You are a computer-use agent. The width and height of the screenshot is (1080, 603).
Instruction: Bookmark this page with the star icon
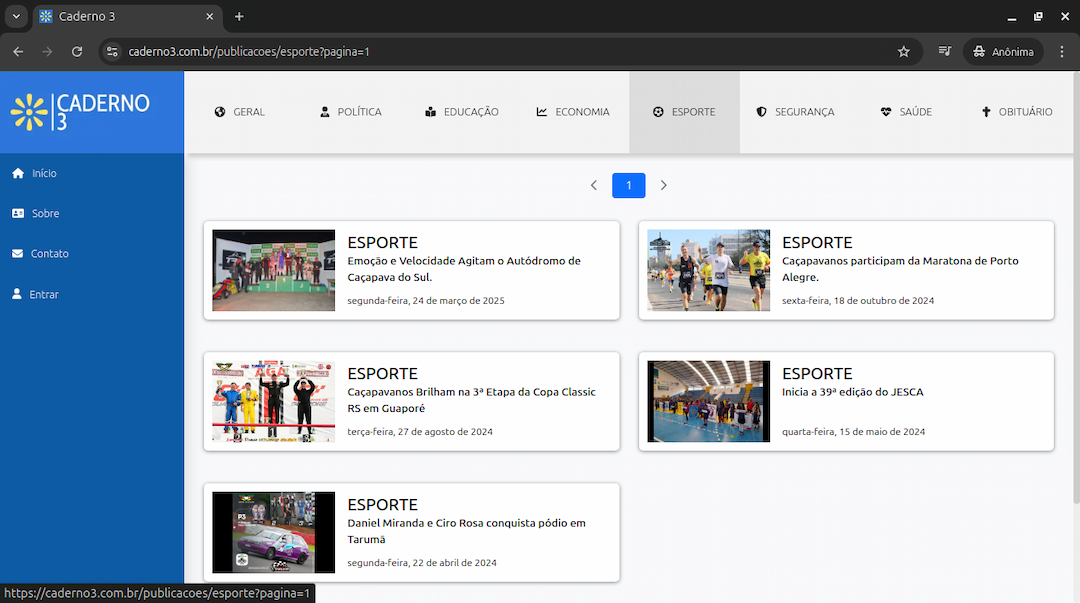(x=904, y=52)
